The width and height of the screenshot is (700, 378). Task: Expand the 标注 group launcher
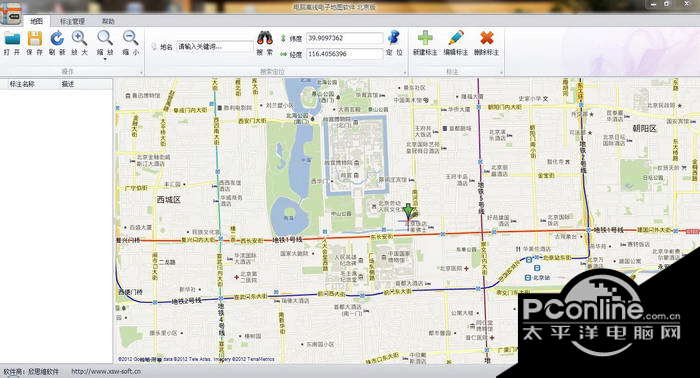click(x=501, y=72)
